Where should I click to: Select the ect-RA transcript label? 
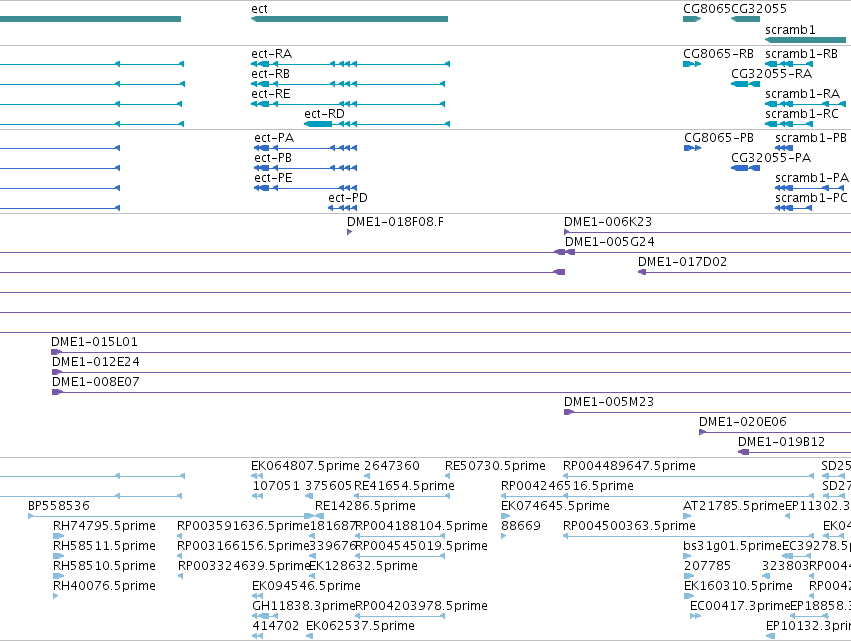point(271,54)
